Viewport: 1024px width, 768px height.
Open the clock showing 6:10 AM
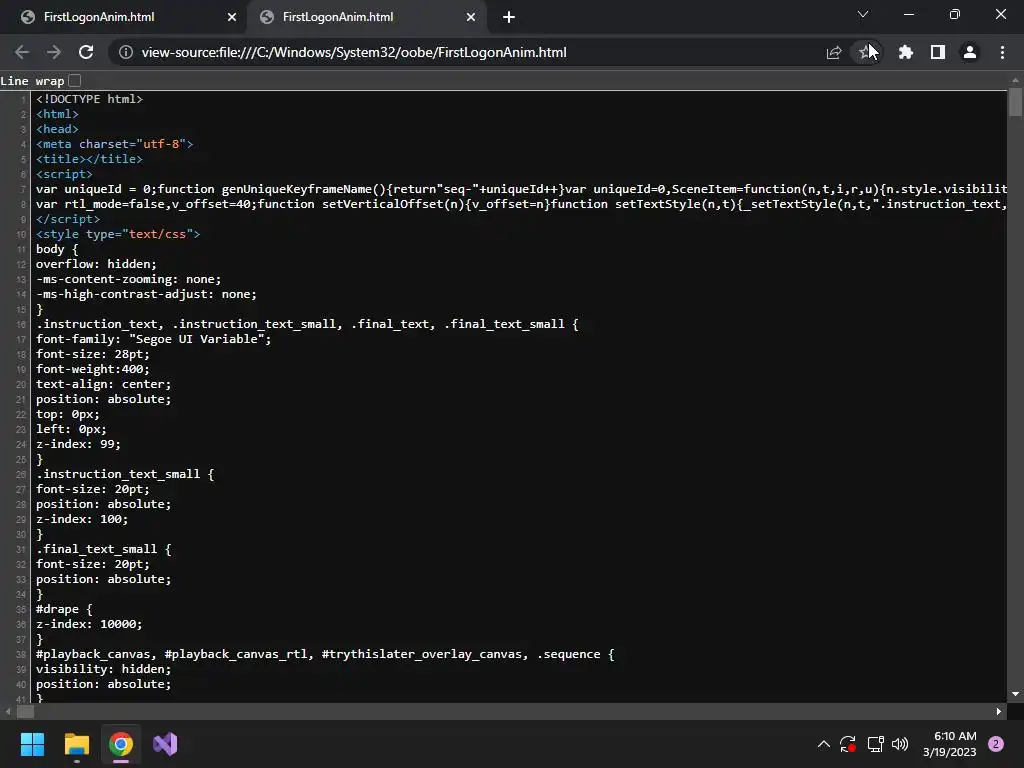click(x=950, y=744)
